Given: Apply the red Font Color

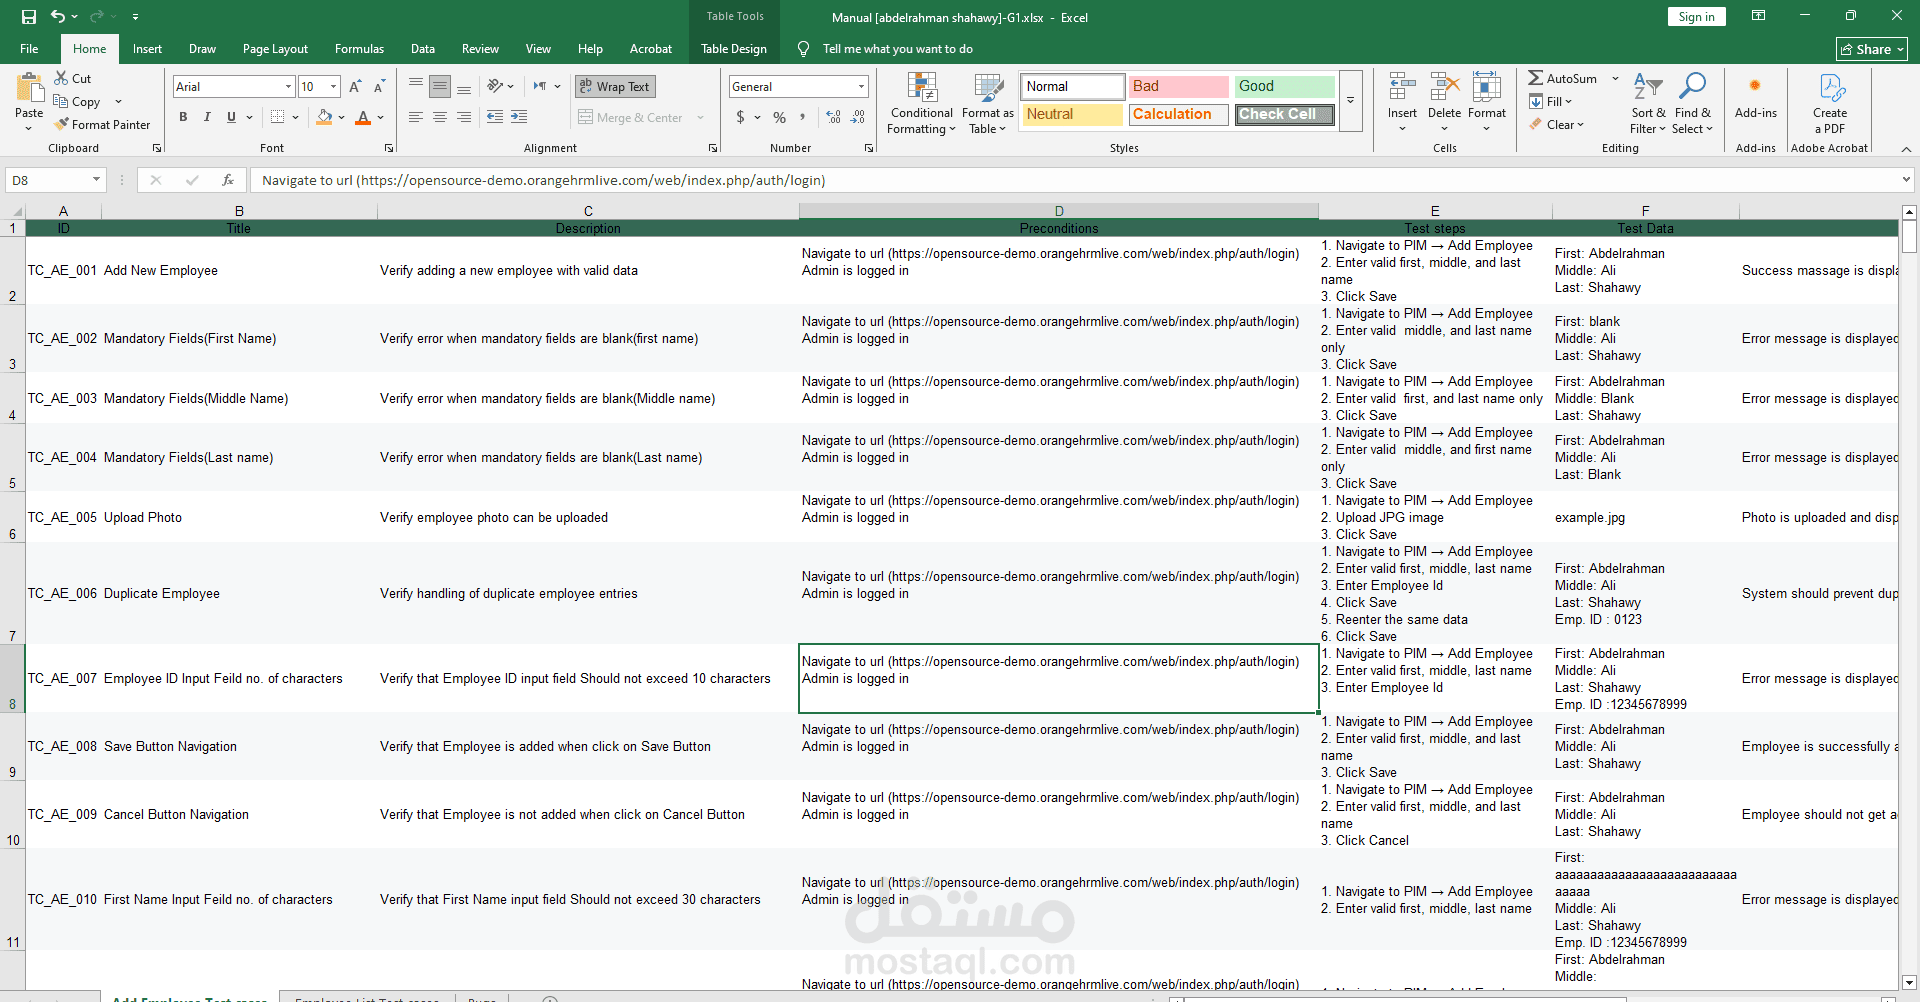Looking at the screenshot, I should point(363,117).
